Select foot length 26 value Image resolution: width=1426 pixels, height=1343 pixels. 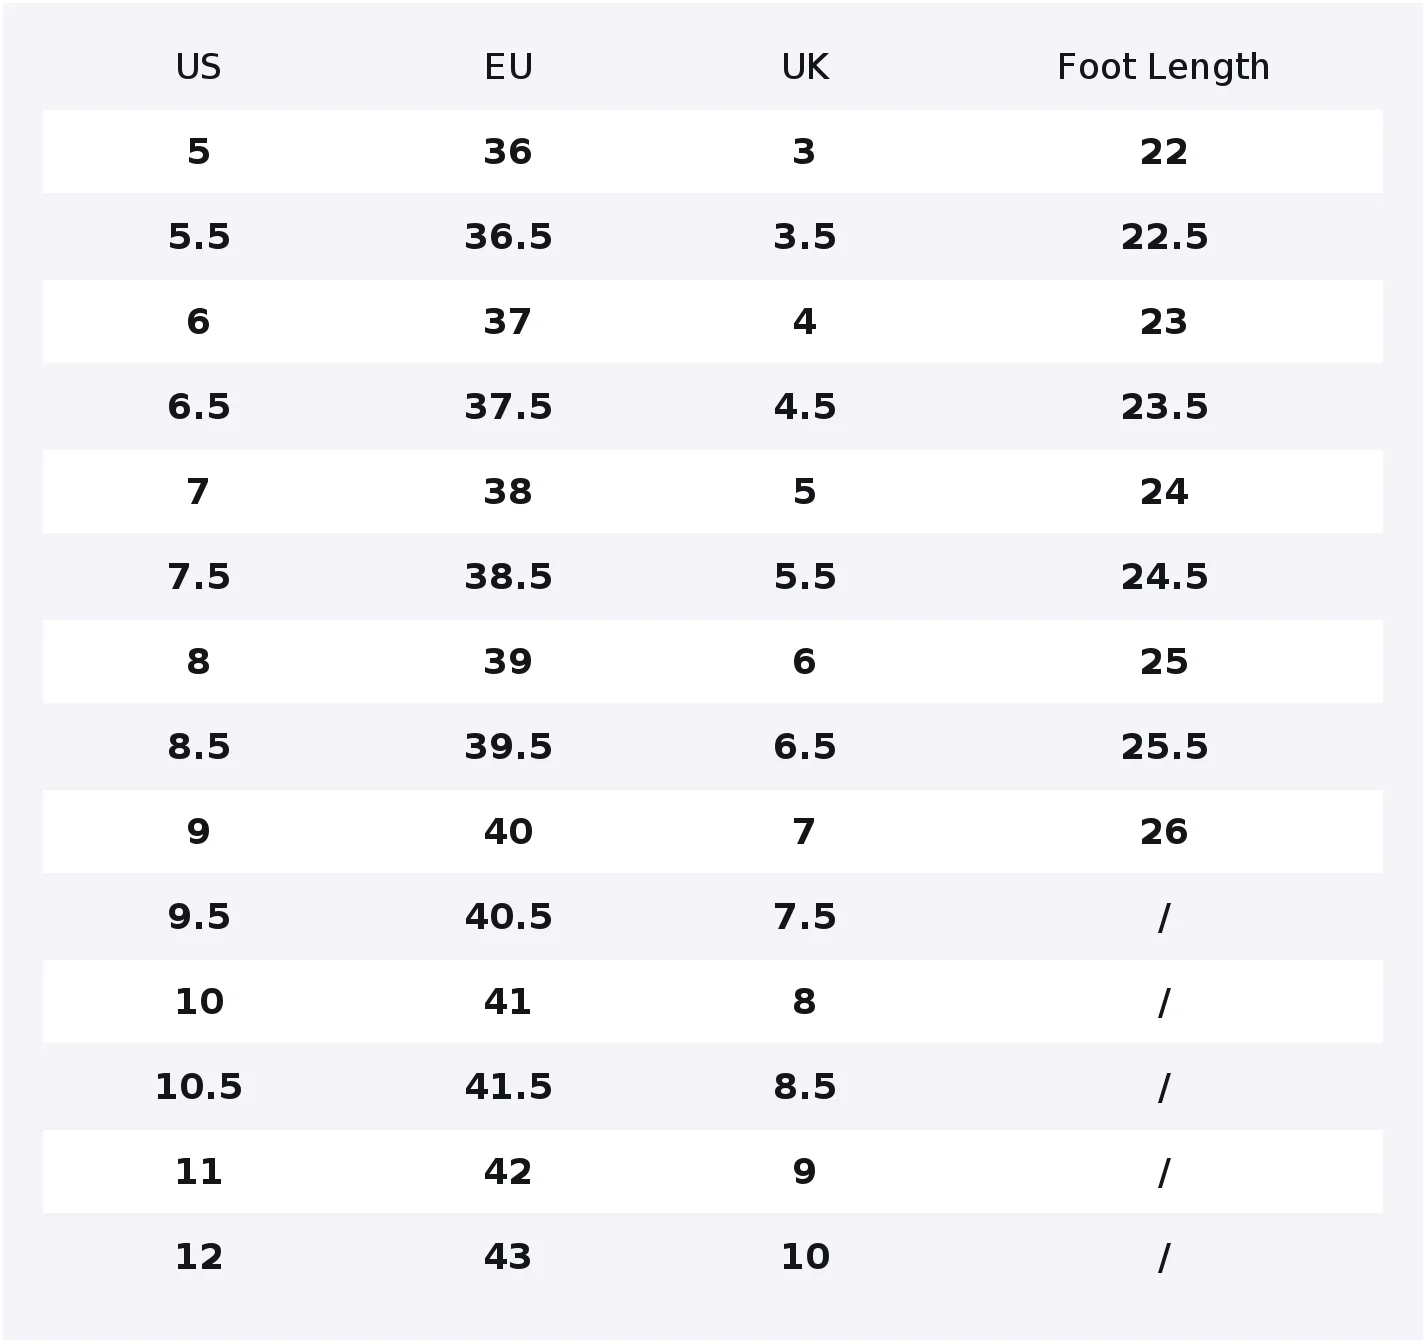1164,832
